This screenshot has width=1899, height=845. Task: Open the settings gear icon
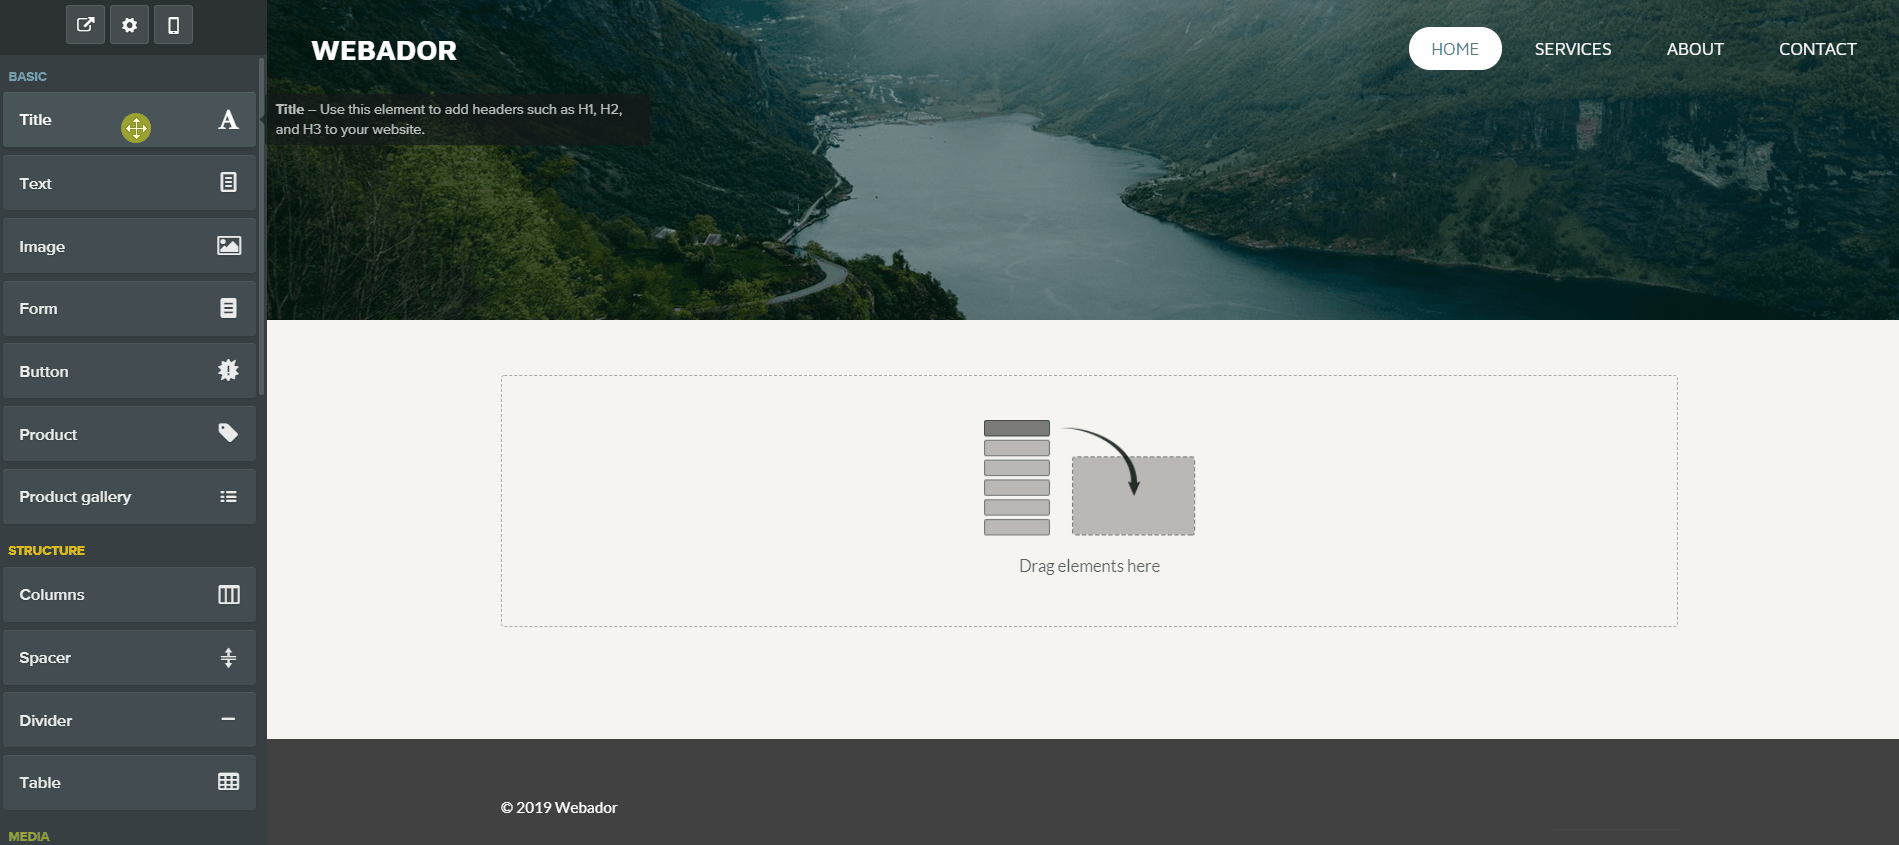click(x=130, y=25)
